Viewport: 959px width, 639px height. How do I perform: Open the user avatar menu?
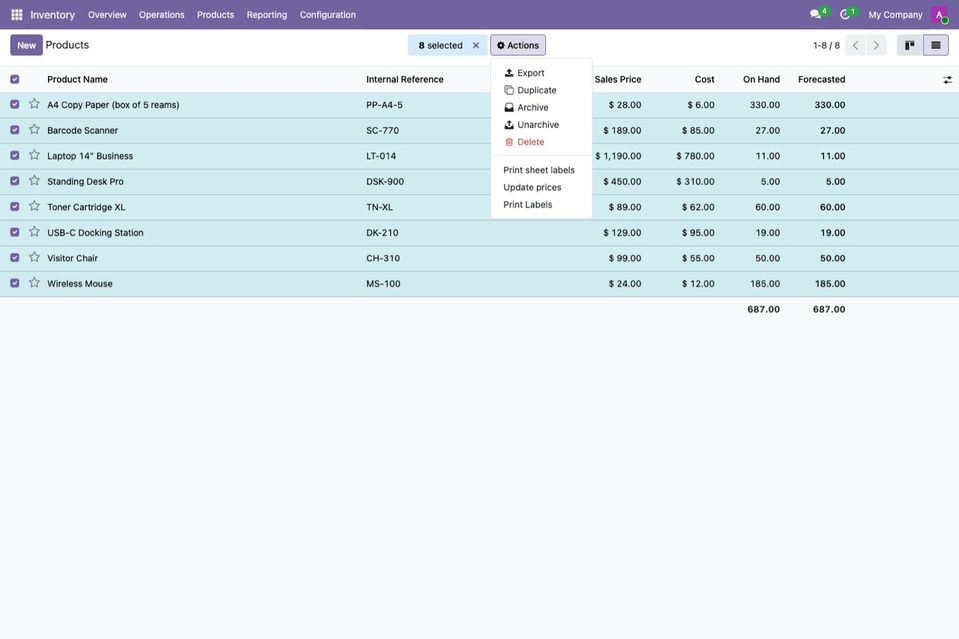939,15
